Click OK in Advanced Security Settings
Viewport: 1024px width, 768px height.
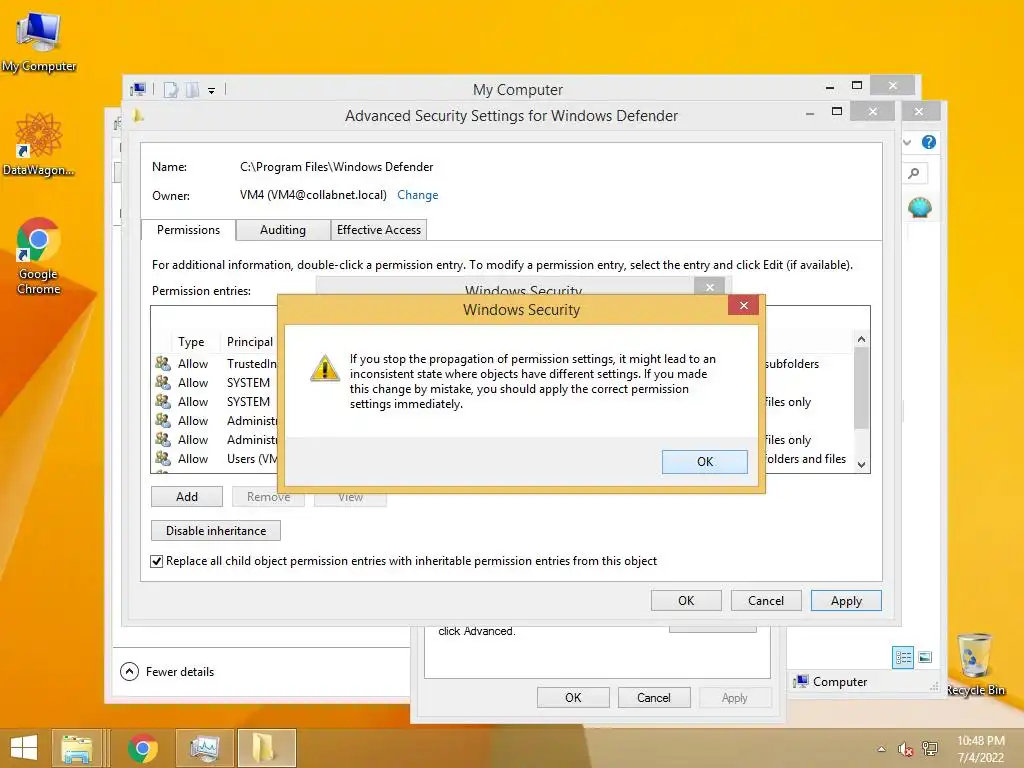point(686,600)
